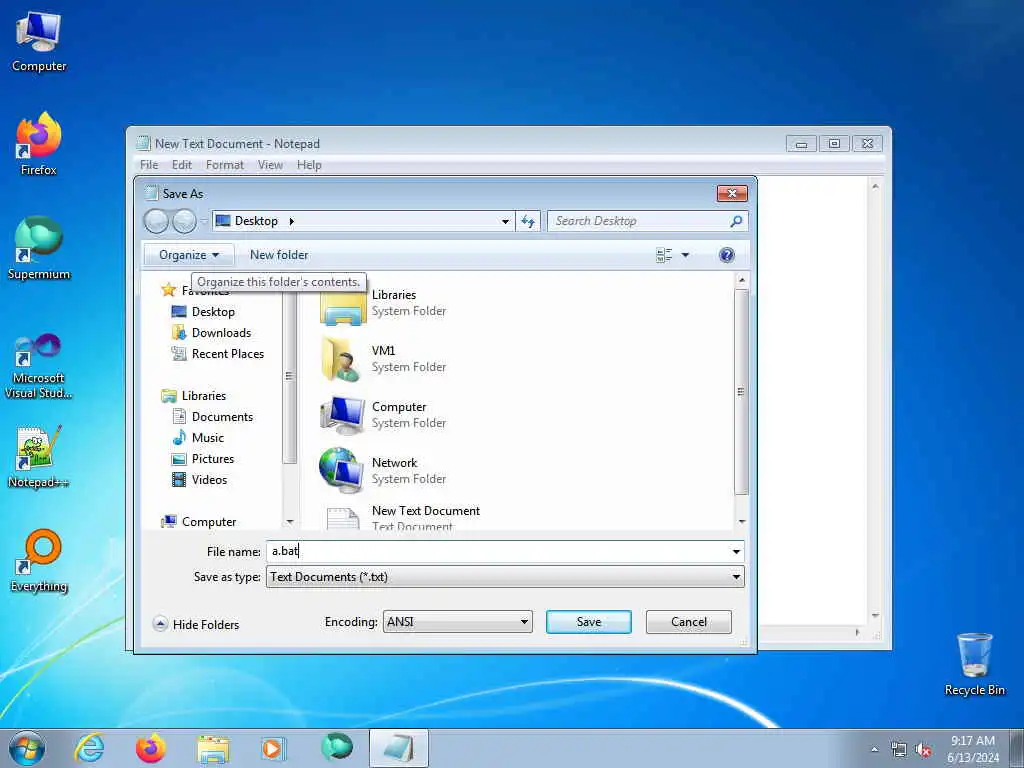Click the search magnifier icon
The image size is (1024, 768).
(x=736, y=221)
